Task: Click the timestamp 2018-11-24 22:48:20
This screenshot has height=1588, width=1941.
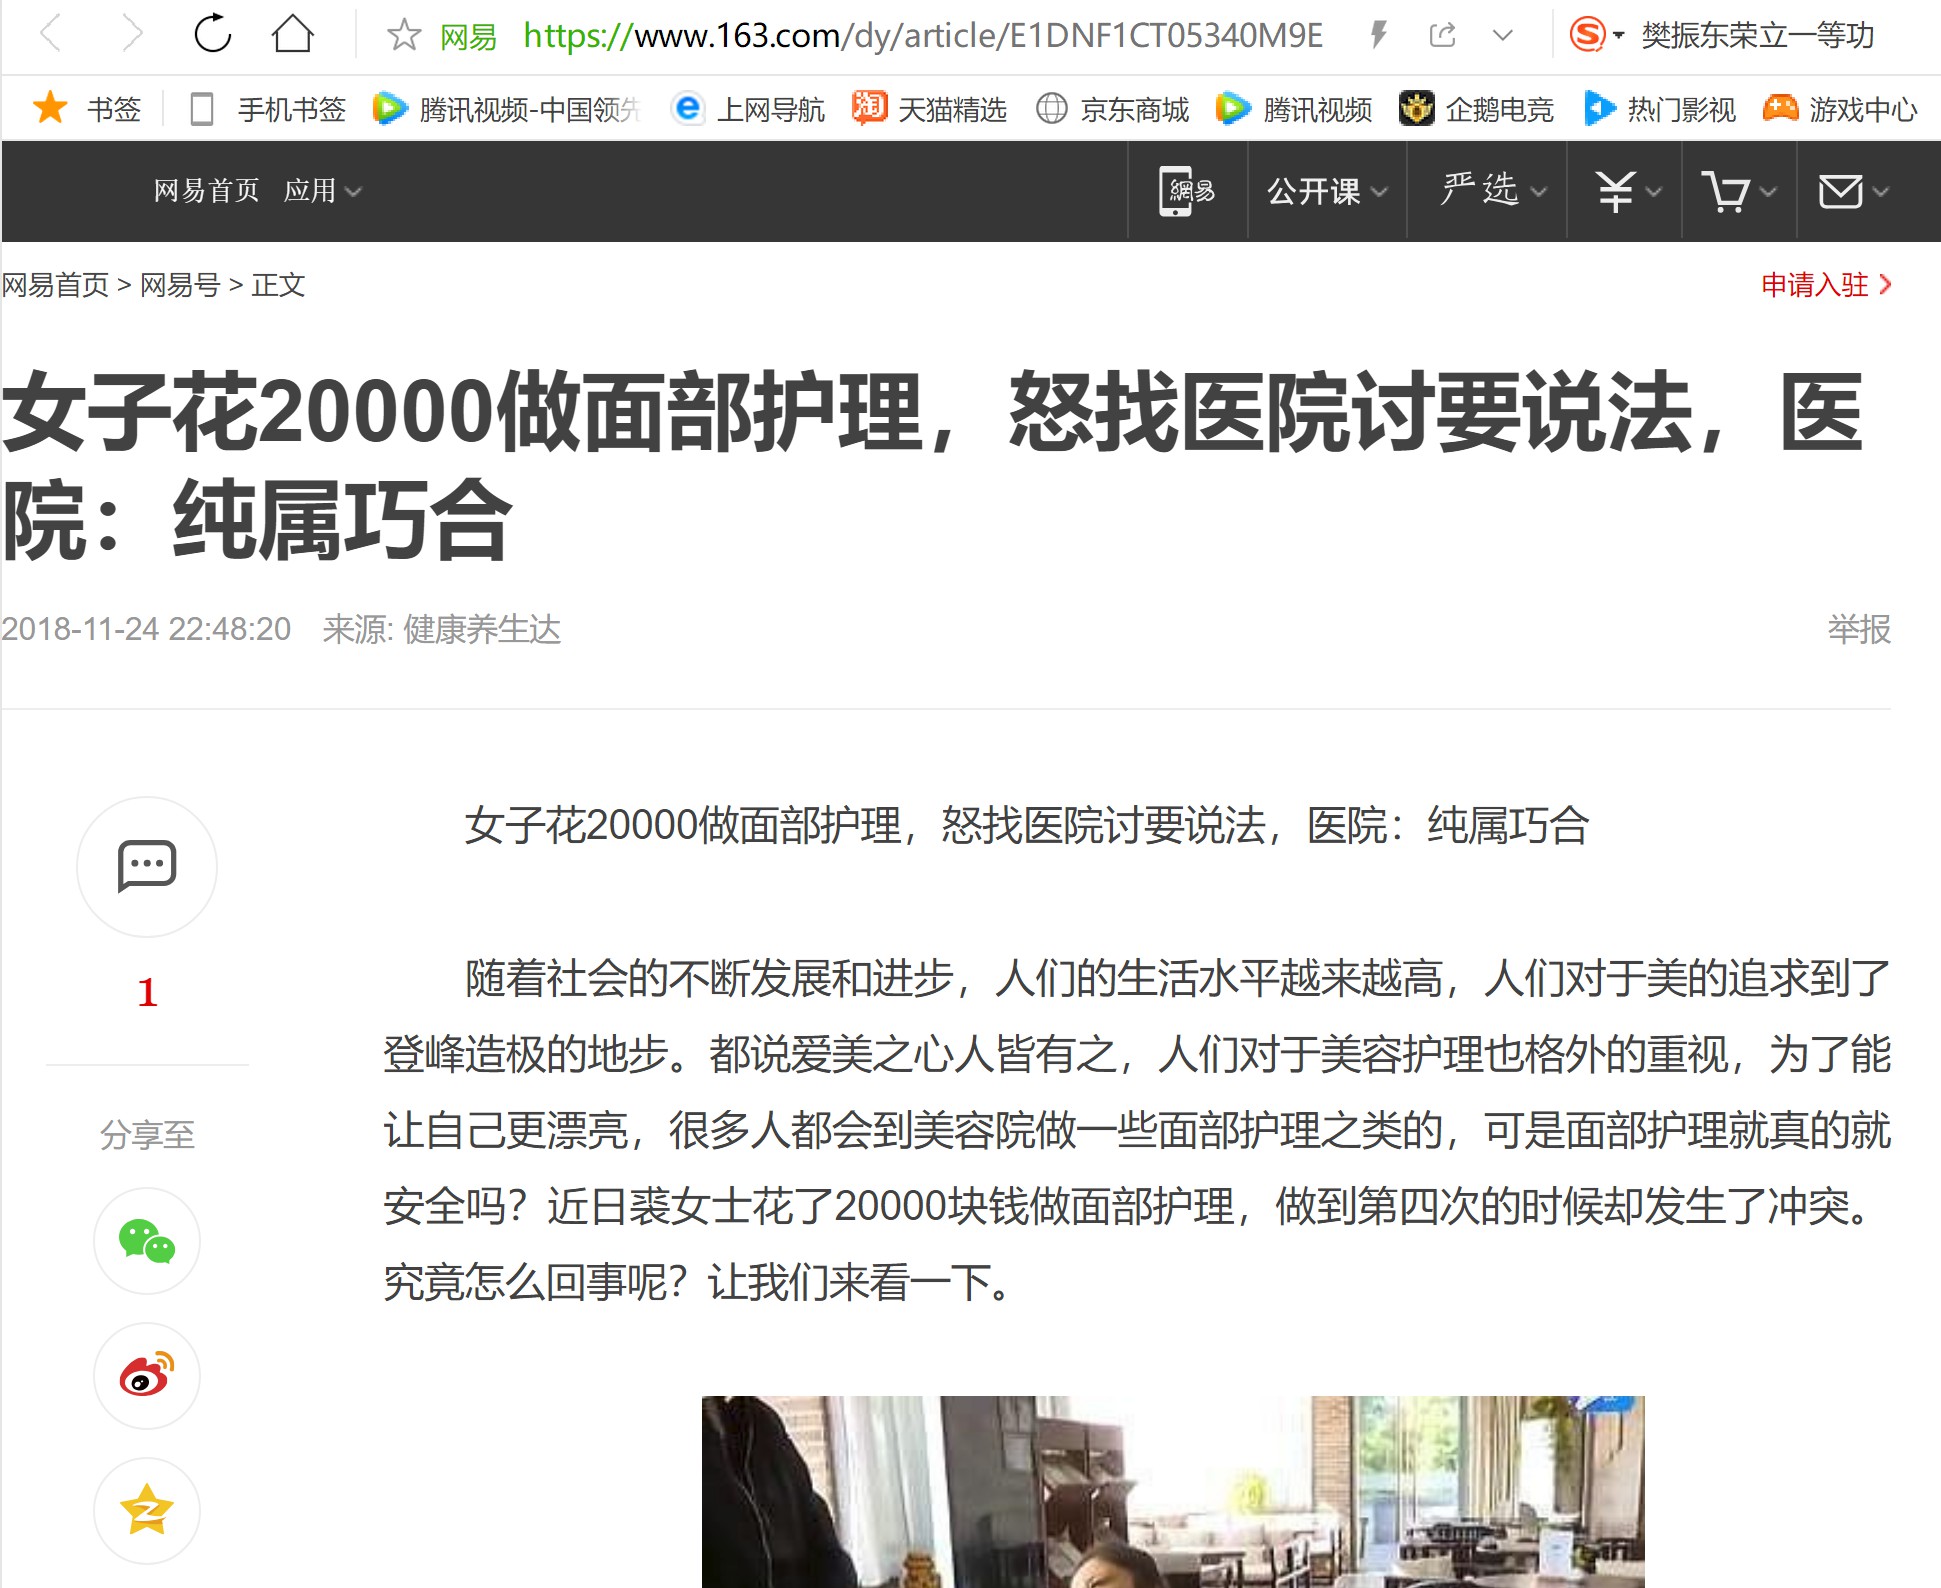Action: 146,629
